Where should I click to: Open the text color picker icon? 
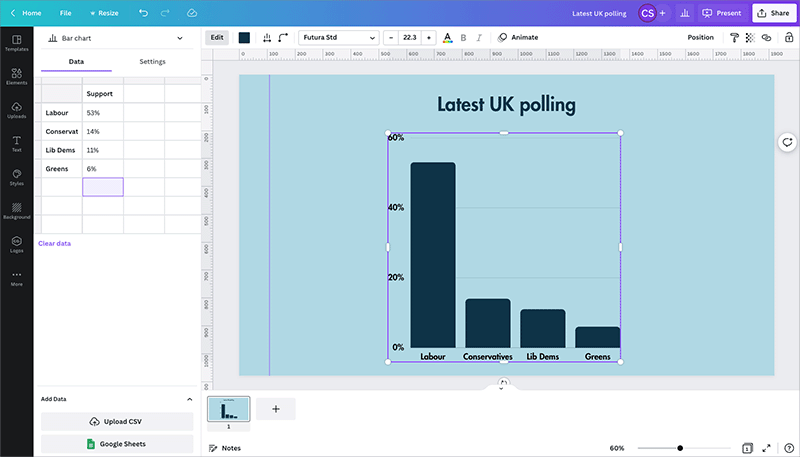pos(447,37)
